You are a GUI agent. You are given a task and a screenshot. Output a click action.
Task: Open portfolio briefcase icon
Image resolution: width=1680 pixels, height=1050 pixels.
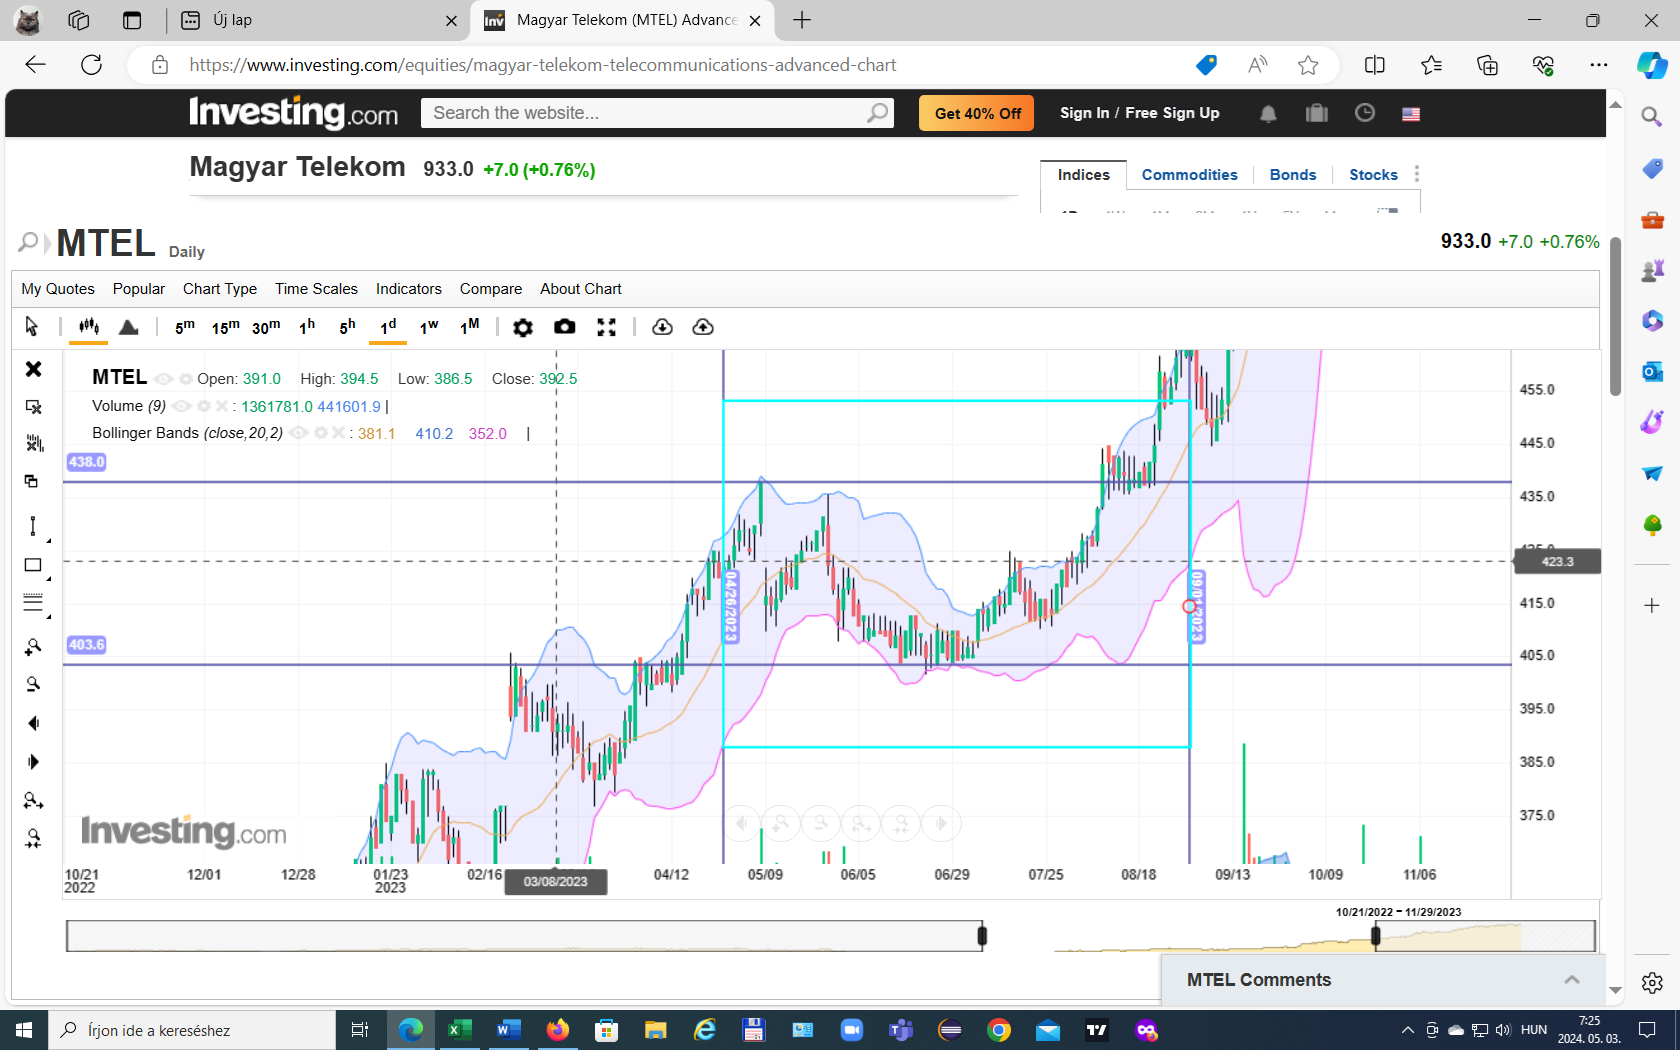point(1316,113)
